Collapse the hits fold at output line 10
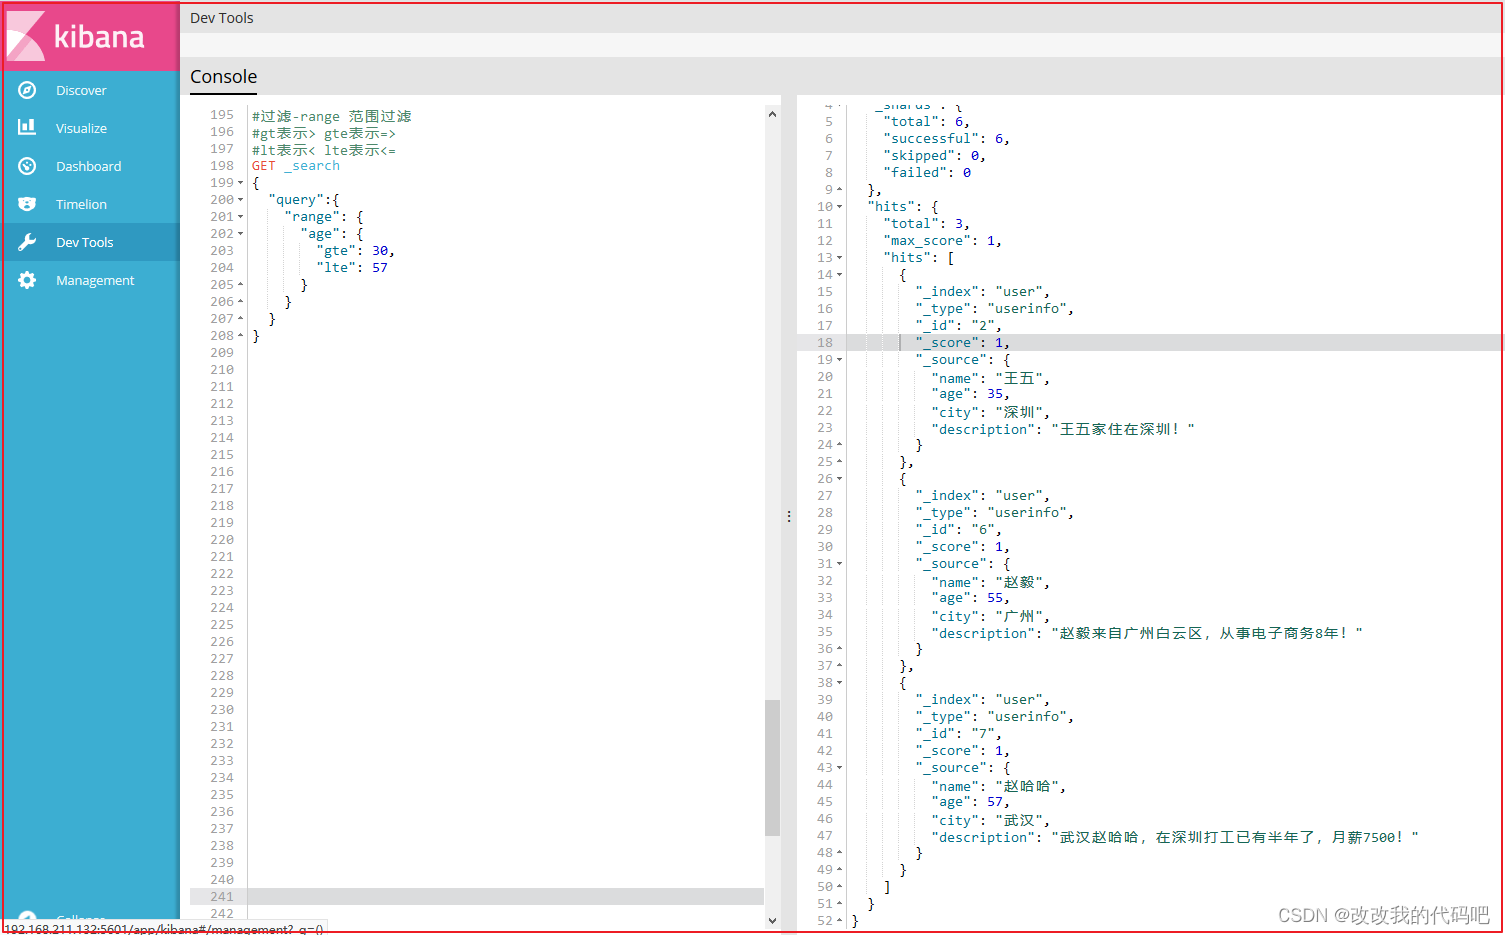Viewport: 1505px width, 935px height. tap(840, 207)
